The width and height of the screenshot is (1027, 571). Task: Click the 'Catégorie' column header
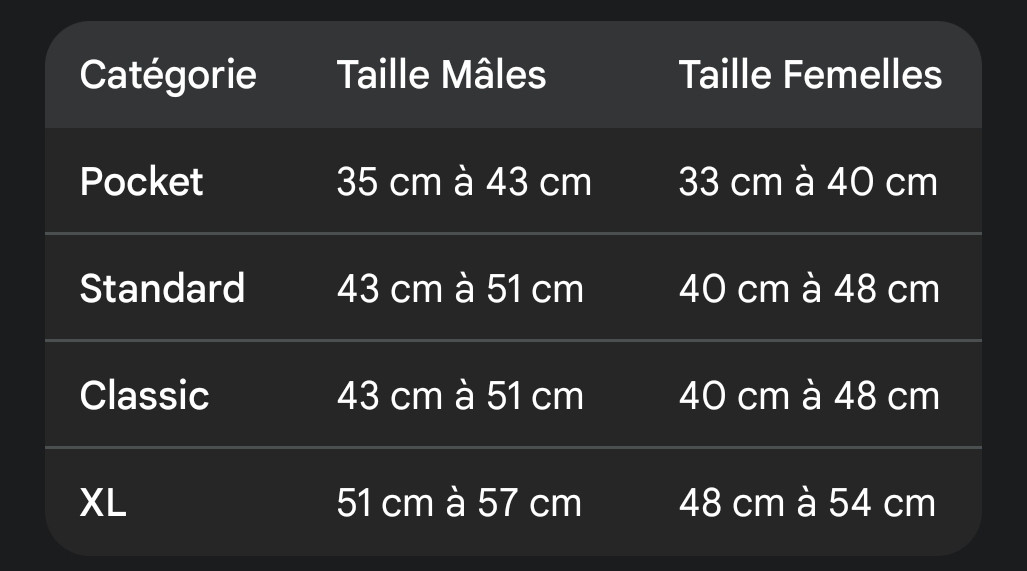pyautogui.click(x=168, y=75)
